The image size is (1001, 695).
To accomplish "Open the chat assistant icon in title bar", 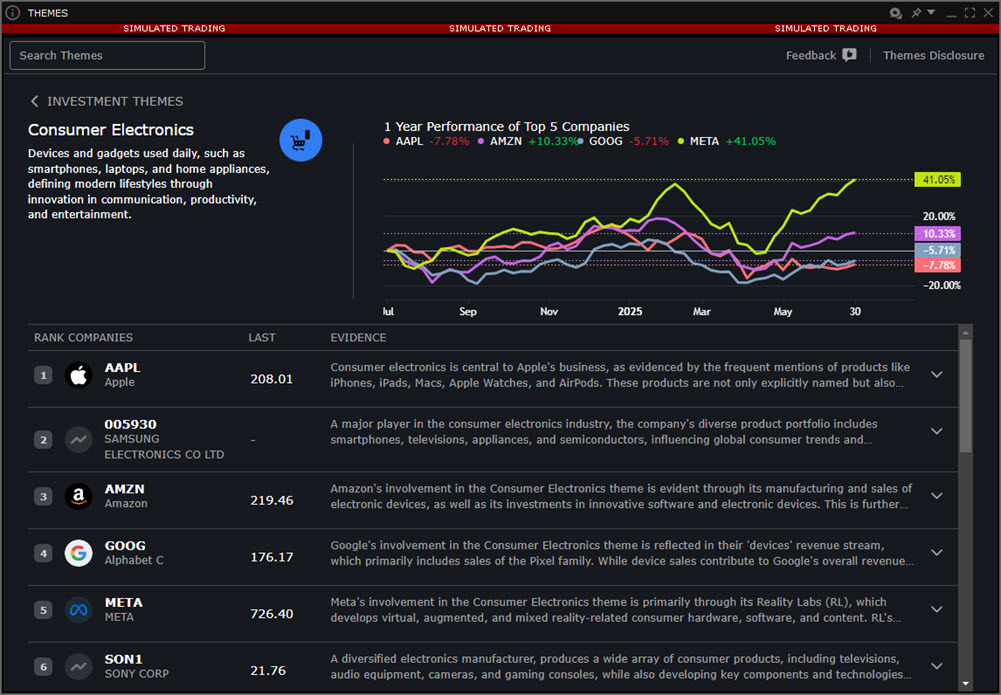I will pyautogui.click(x=896, y=13).
